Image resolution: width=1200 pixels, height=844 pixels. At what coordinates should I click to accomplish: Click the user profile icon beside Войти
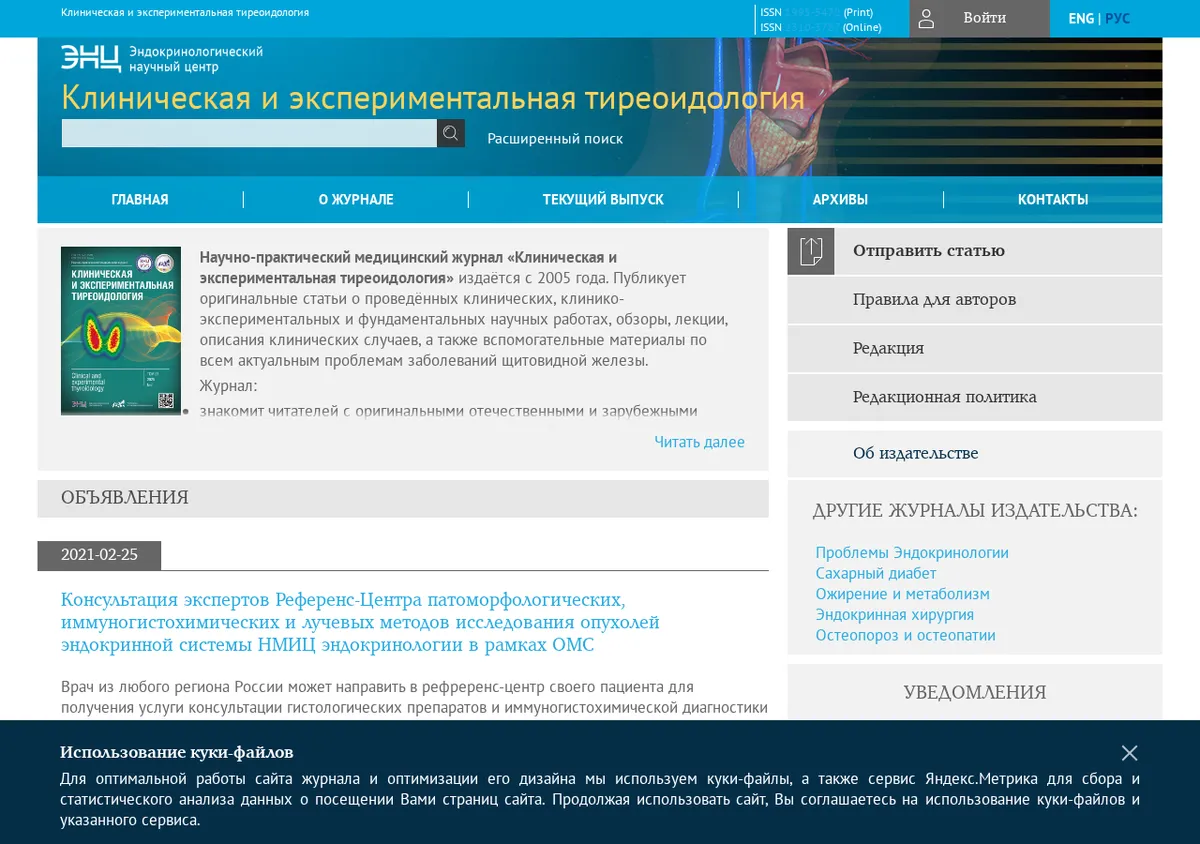click(926, 19)
